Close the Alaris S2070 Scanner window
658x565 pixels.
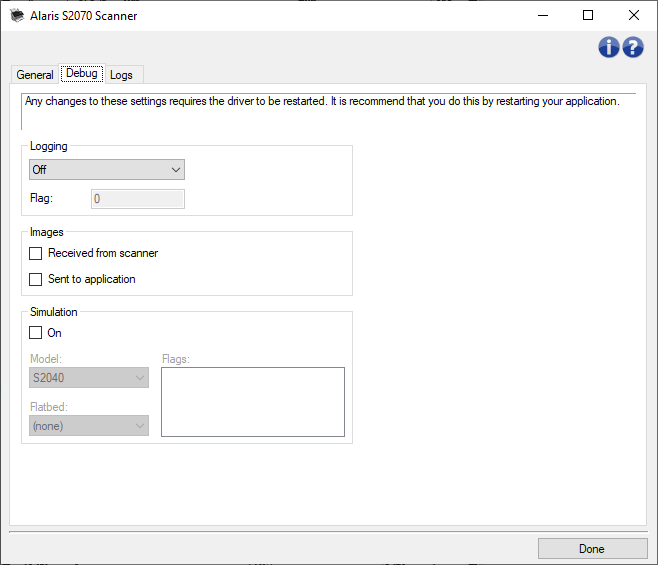[x=633, y=16]
